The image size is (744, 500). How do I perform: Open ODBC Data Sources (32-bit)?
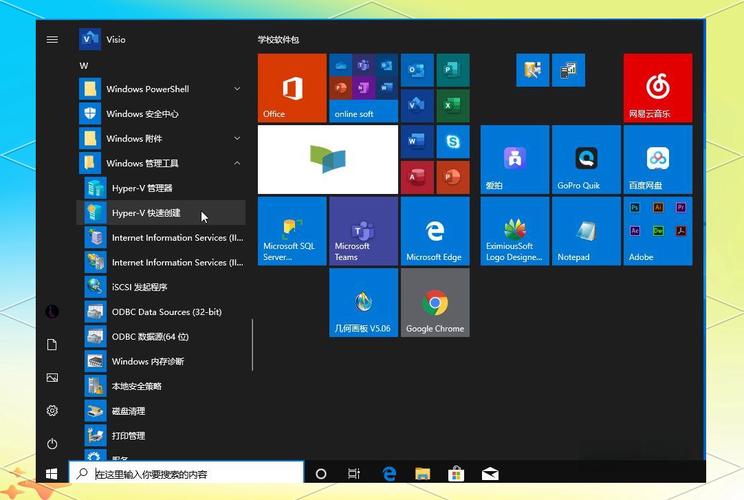click(x=165, y=312)
